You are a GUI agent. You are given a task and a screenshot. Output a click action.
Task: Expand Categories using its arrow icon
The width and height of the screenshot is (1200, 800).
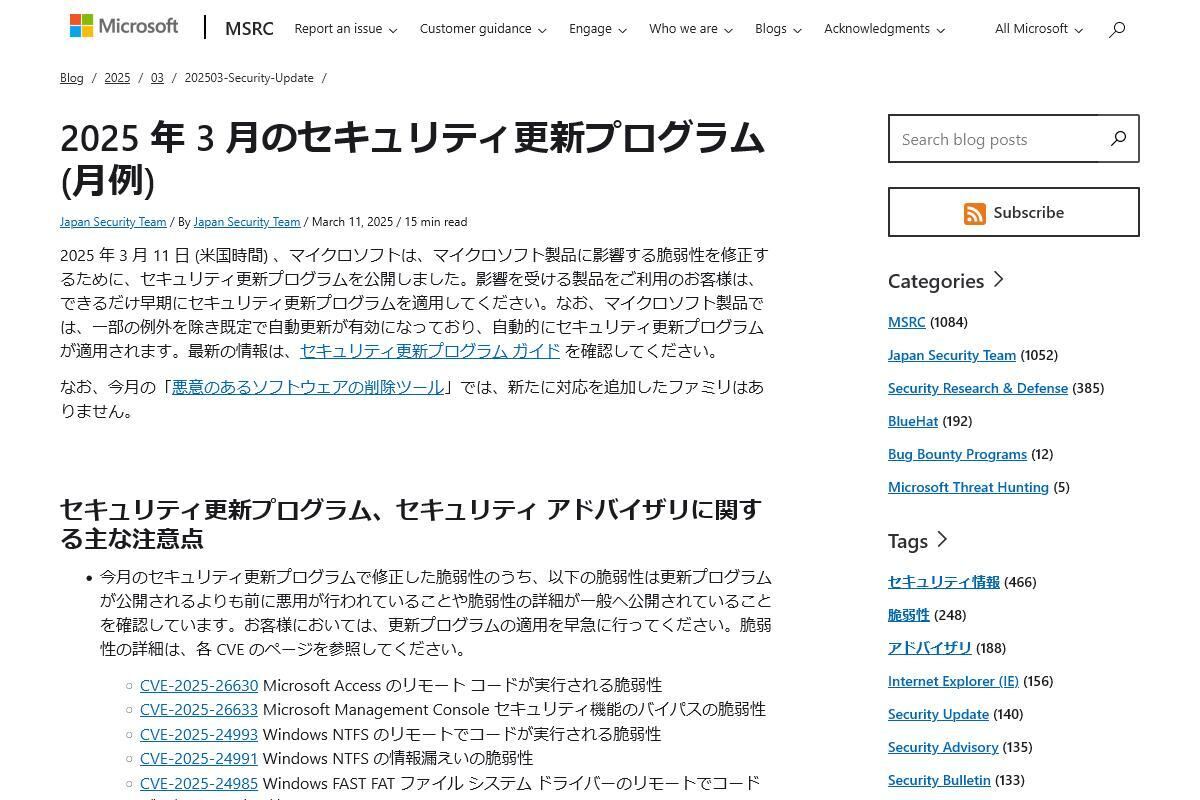(998, 280)
